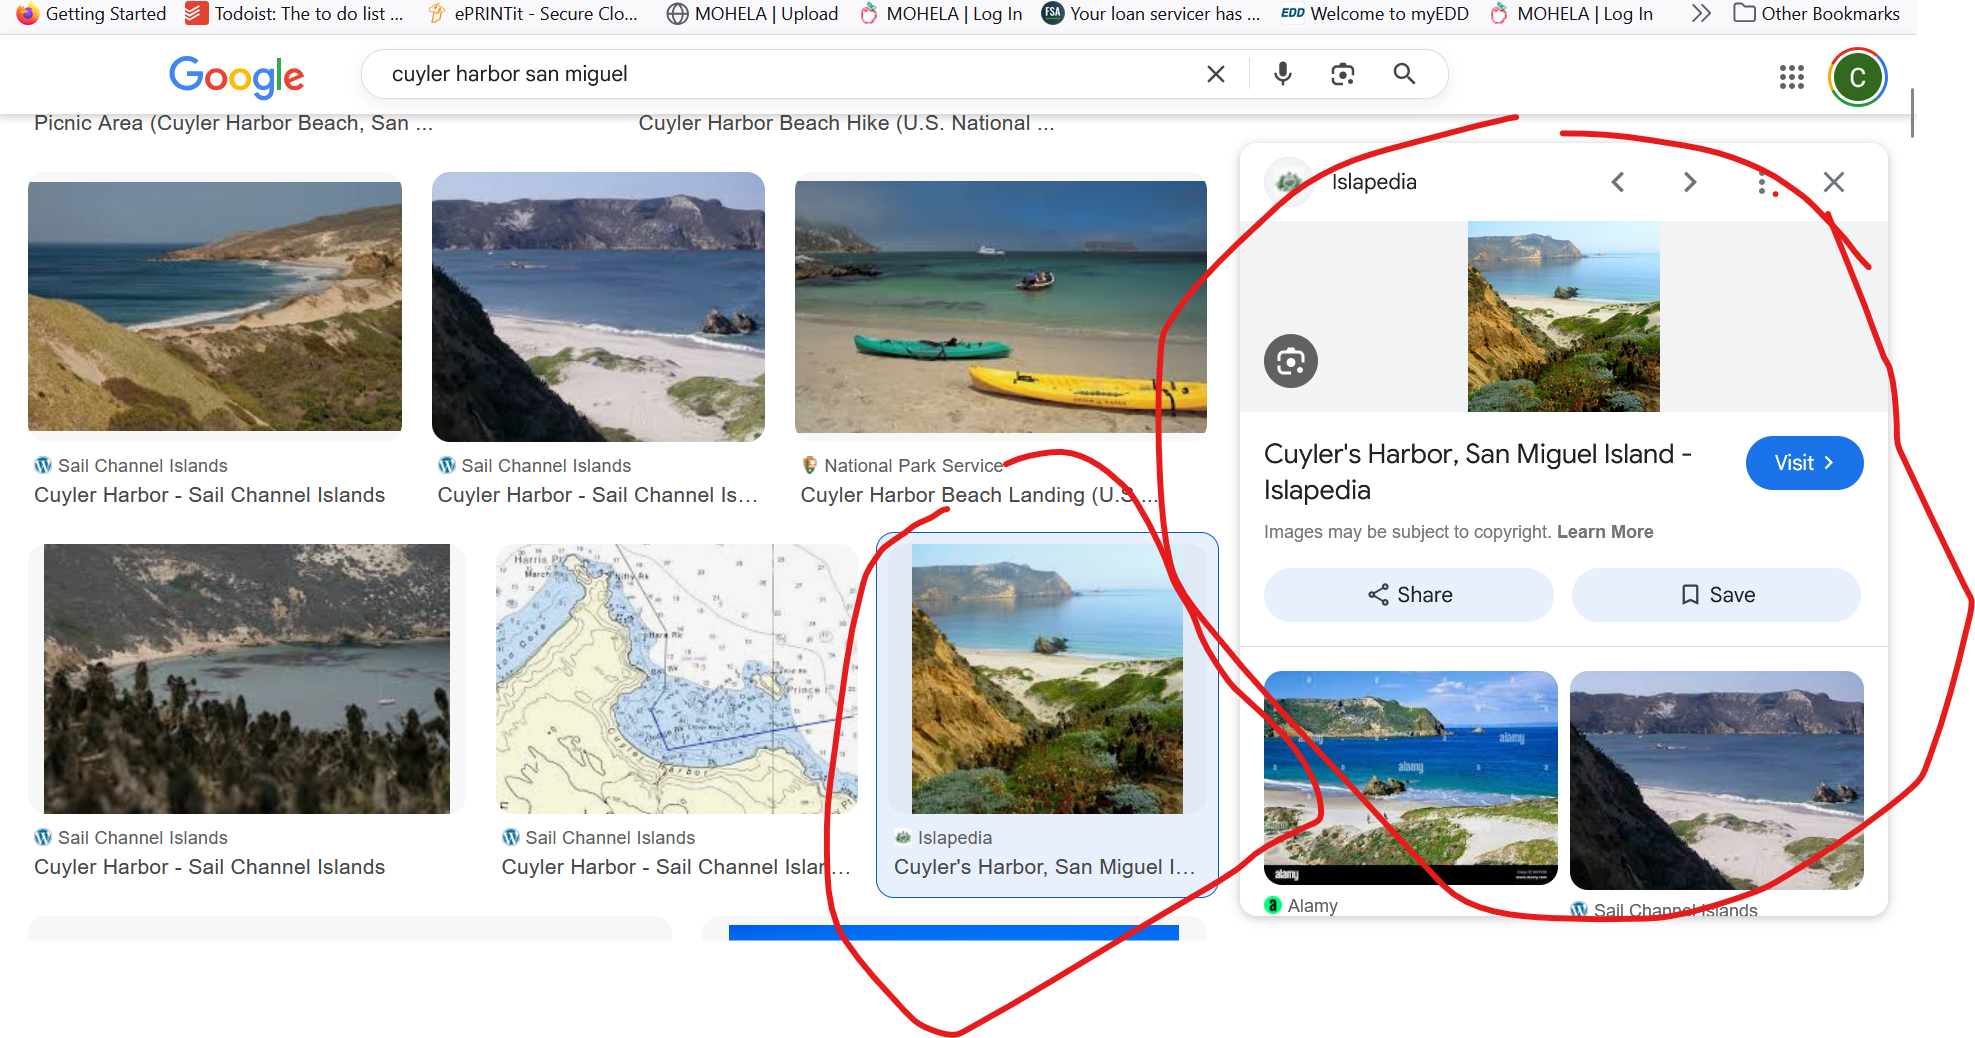Clear the search box text
This screenshot has width=1975, height=1038.
[1216, 74]
